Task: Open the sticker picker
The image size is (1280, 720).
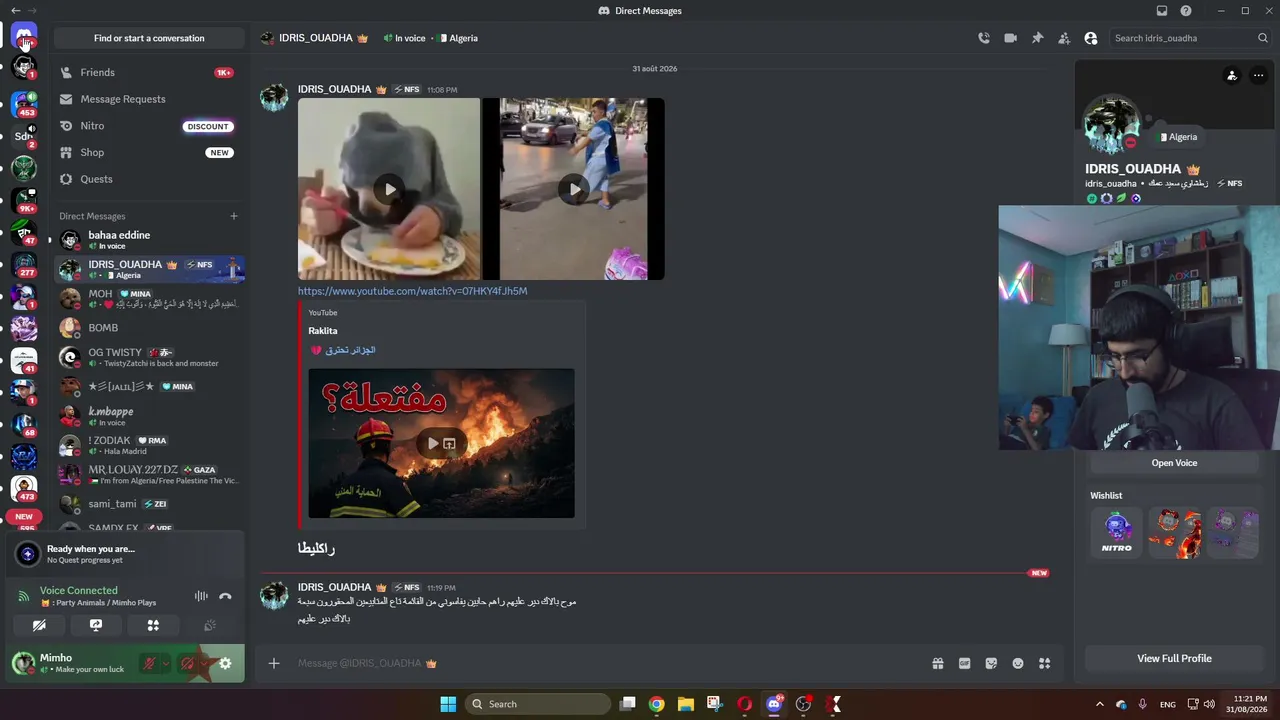Action: 991,663
